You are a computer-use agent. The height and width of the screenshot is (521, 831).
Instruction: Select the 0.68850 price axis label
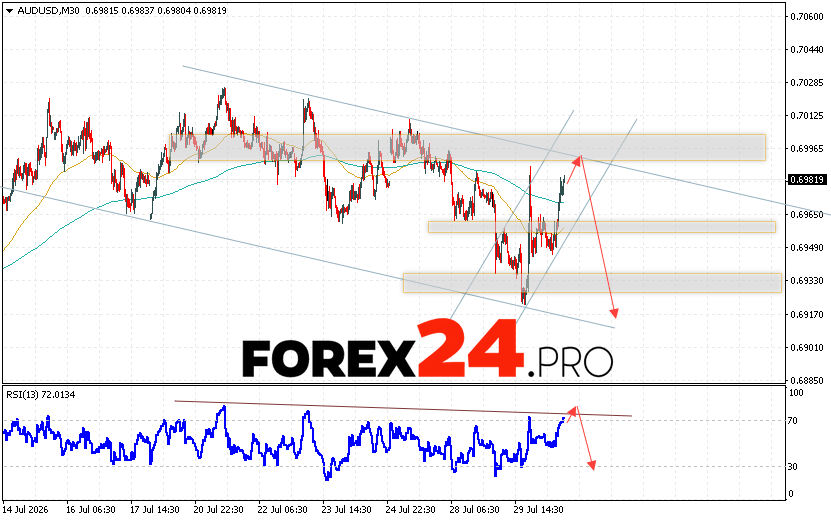(x=807, y=381)
